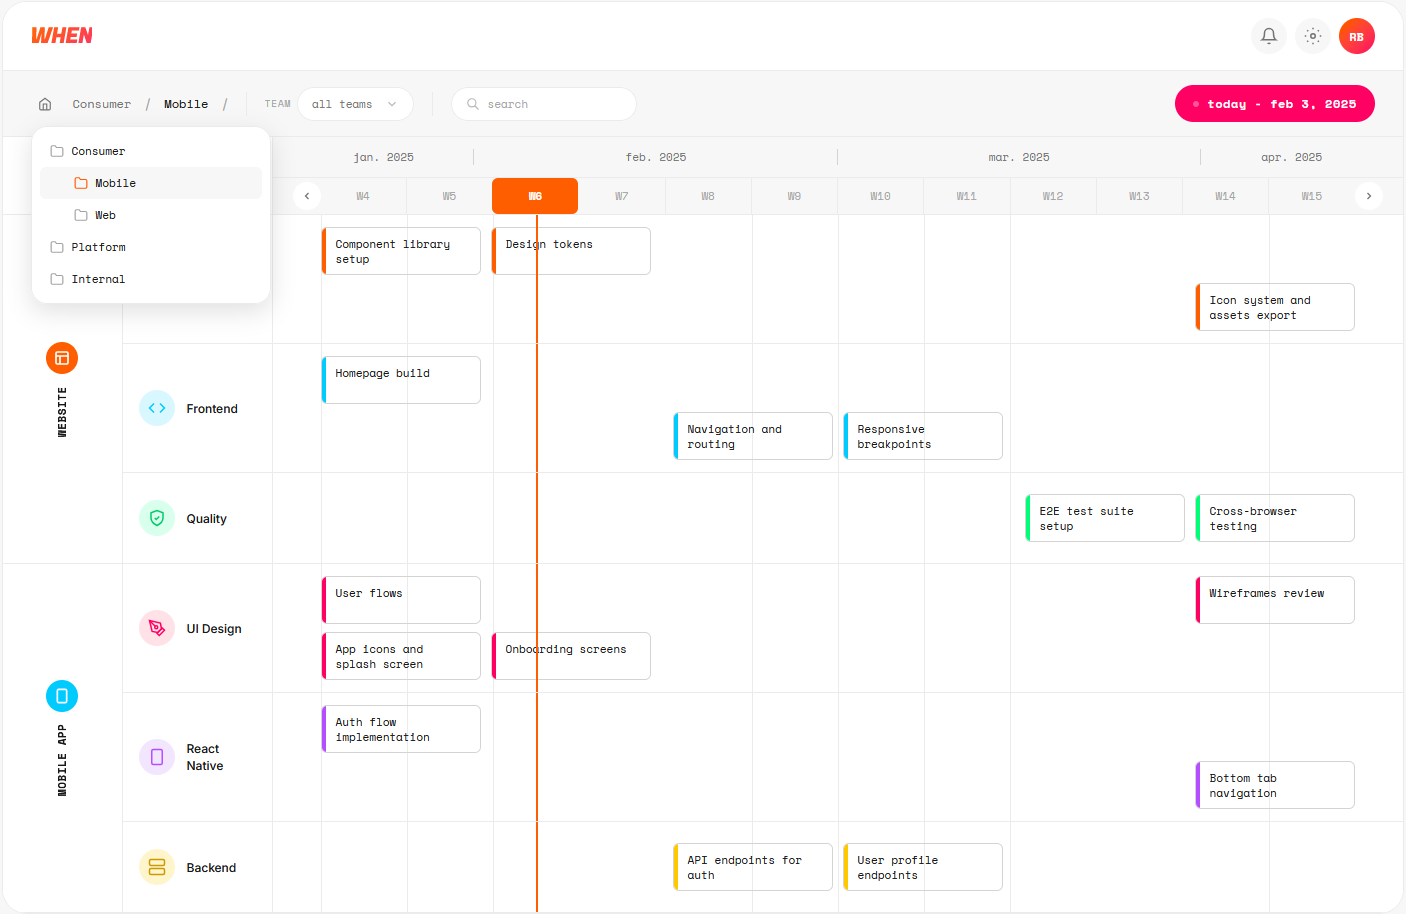The width and height of the screenshot is (1406, 914).
Task: Click the WHEN logo
Action: pos(62,35)
